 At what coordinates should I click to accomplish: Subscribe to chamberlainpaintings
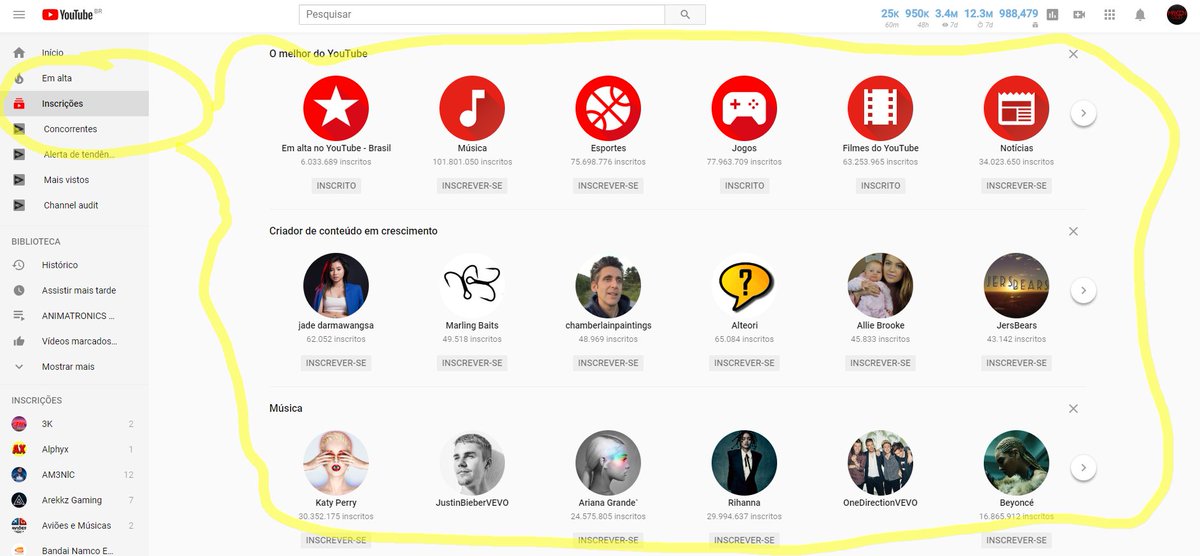(x=608, y=363)
